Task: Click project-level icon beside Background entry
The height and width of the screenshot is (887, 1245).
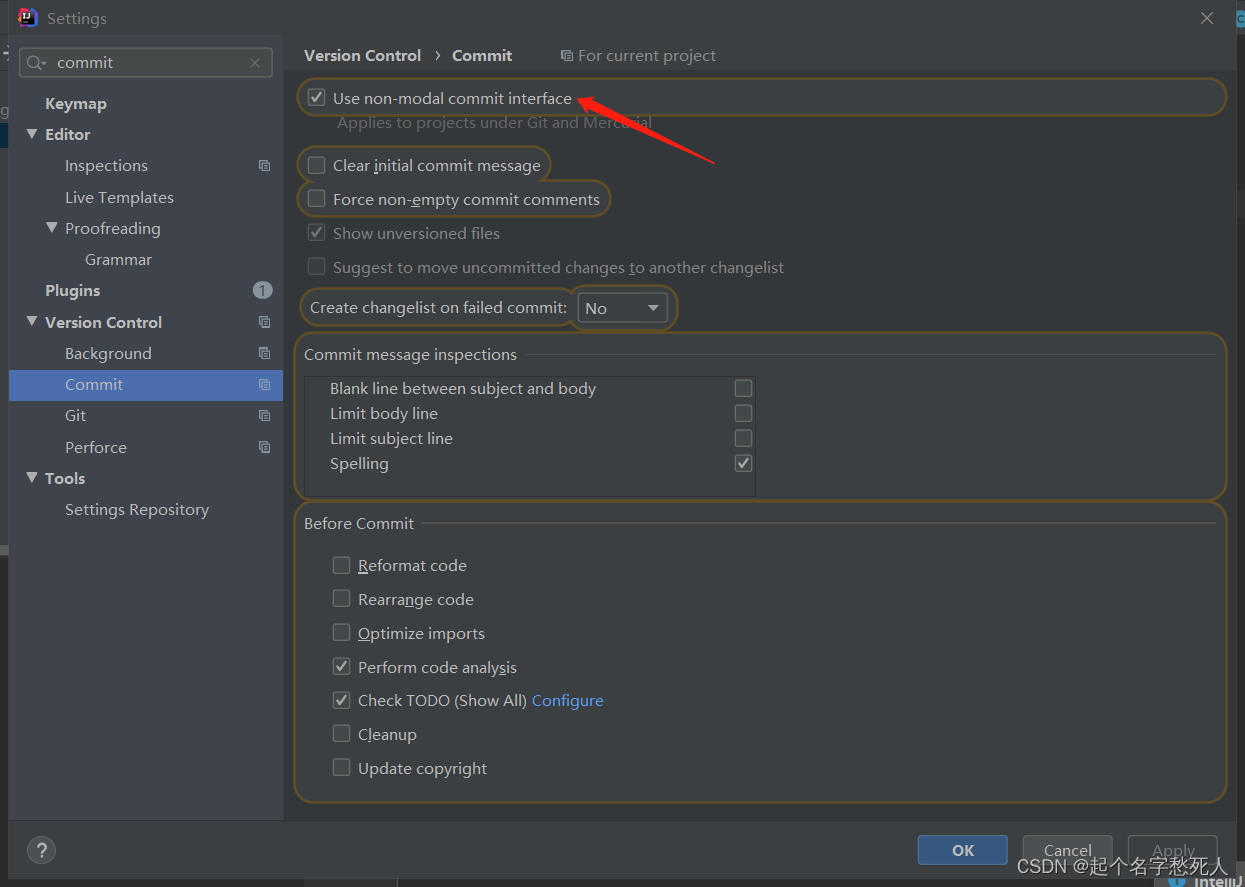Action: pos(264,353)
